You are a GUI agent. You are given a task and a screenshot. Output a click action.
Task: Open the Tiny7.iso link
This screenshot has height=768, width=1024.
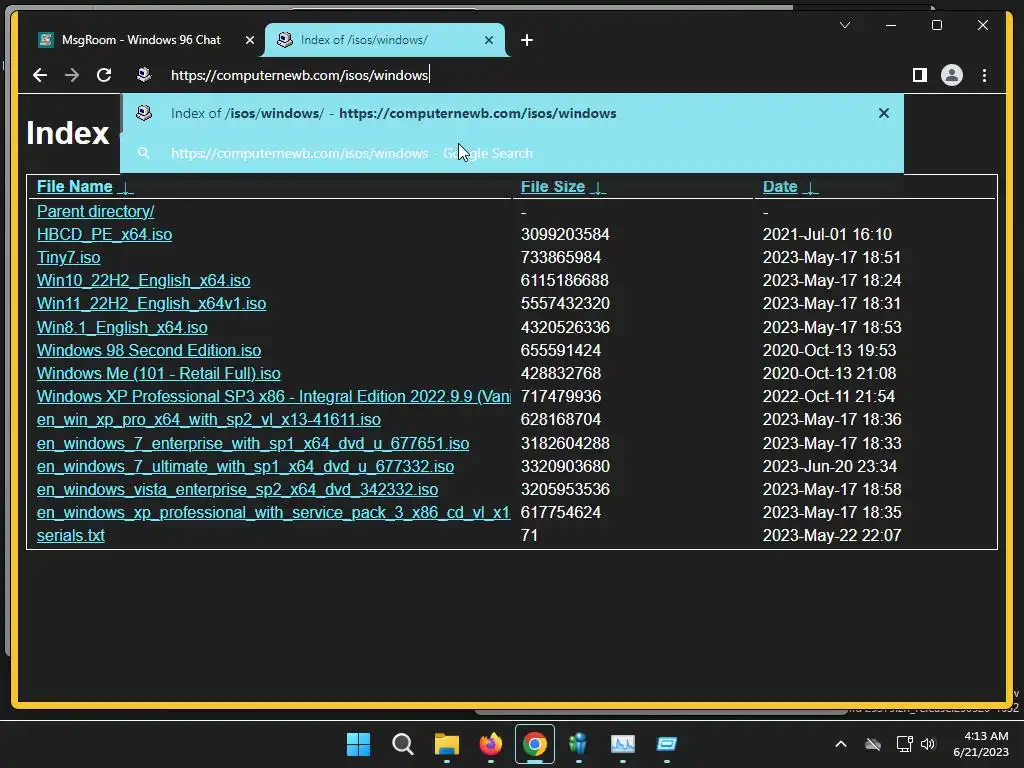[69, 257]
